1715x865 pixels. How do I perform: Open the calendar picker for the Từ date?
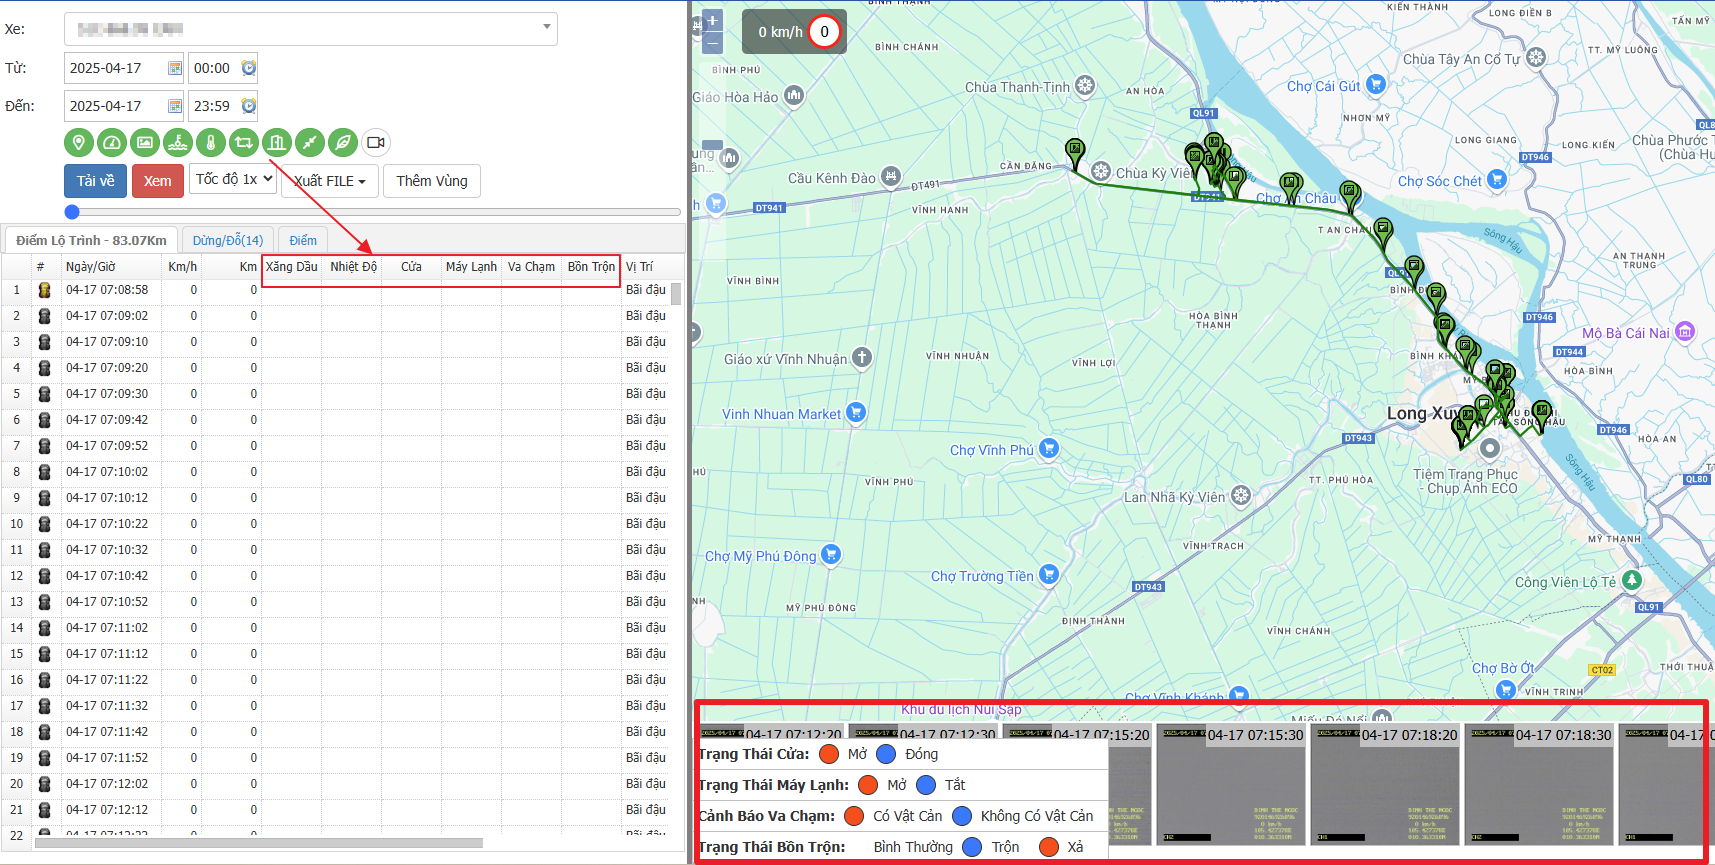(x=175, y=68)
